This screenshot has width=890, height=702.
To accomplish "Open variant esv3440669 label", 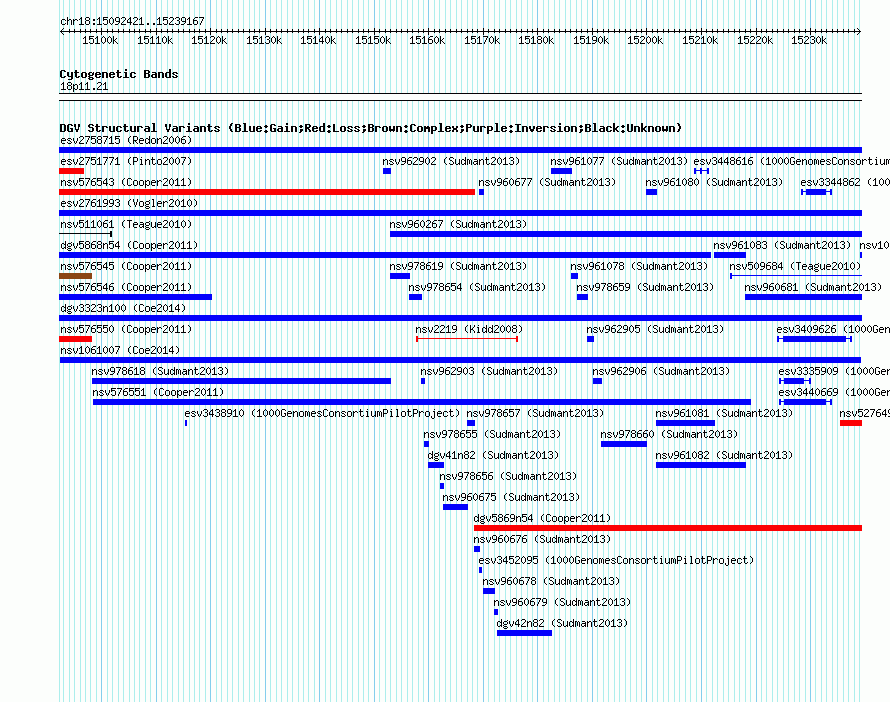I will 834,392.
